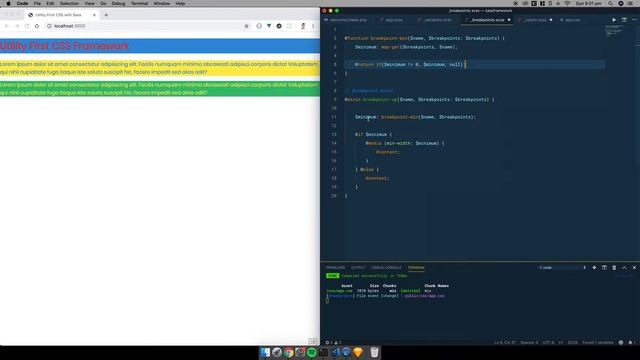
Task: Maximize the panel with the chevron-up icon
Action: point(624,268)
